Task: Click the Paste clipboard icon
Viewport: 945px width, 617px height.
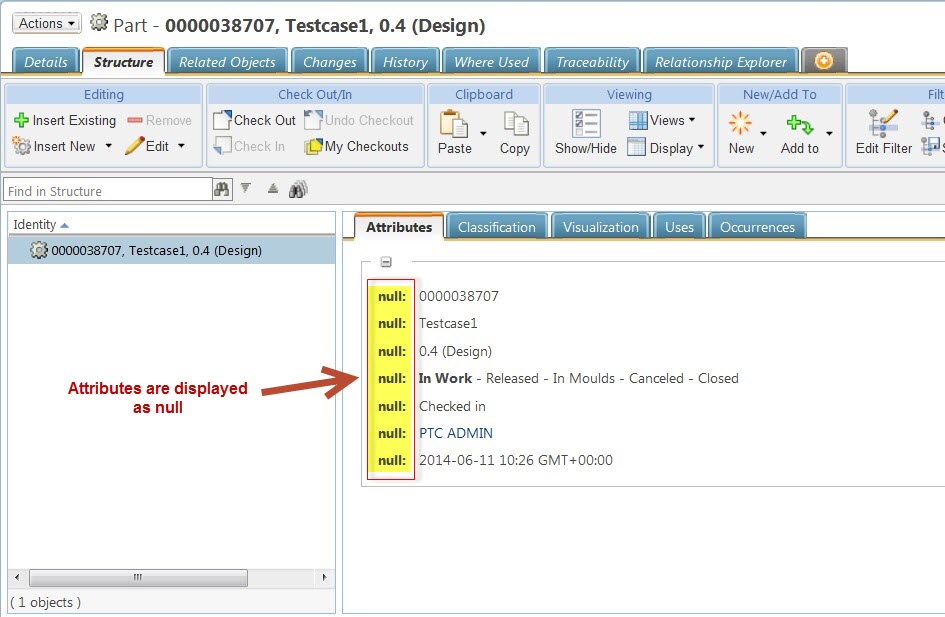Action: pyautogui.click(x=454, y=124)
